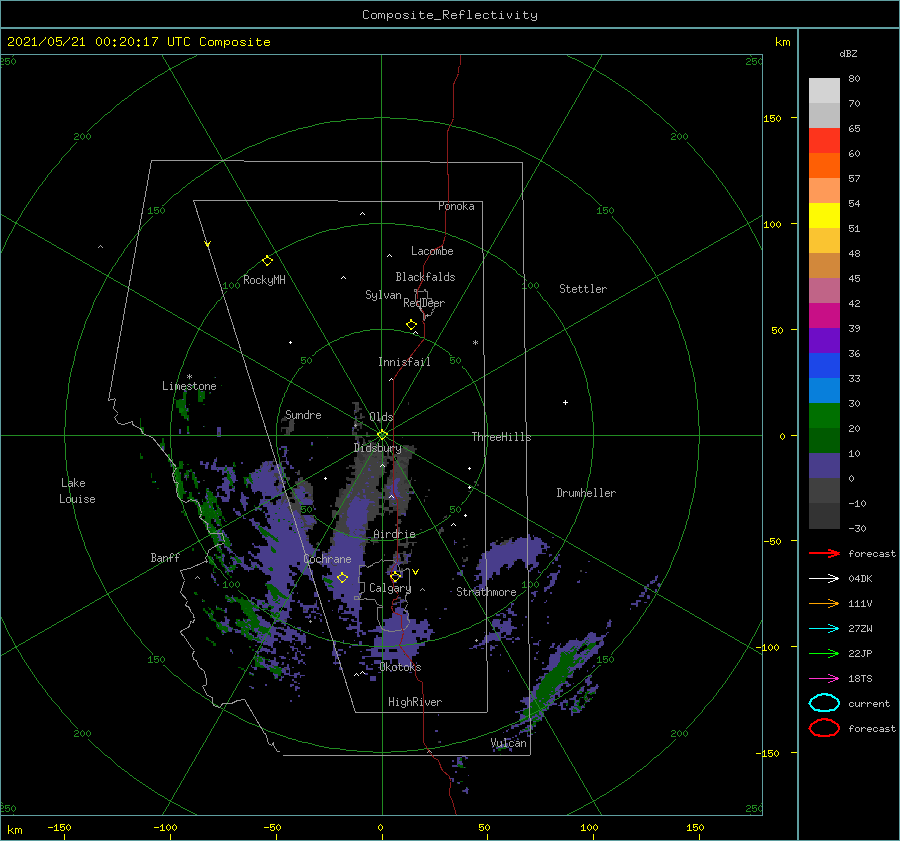
Task: Pick the green 20–30 dBZ swatch
Action: pyautogui.click(x=824, y=416)
